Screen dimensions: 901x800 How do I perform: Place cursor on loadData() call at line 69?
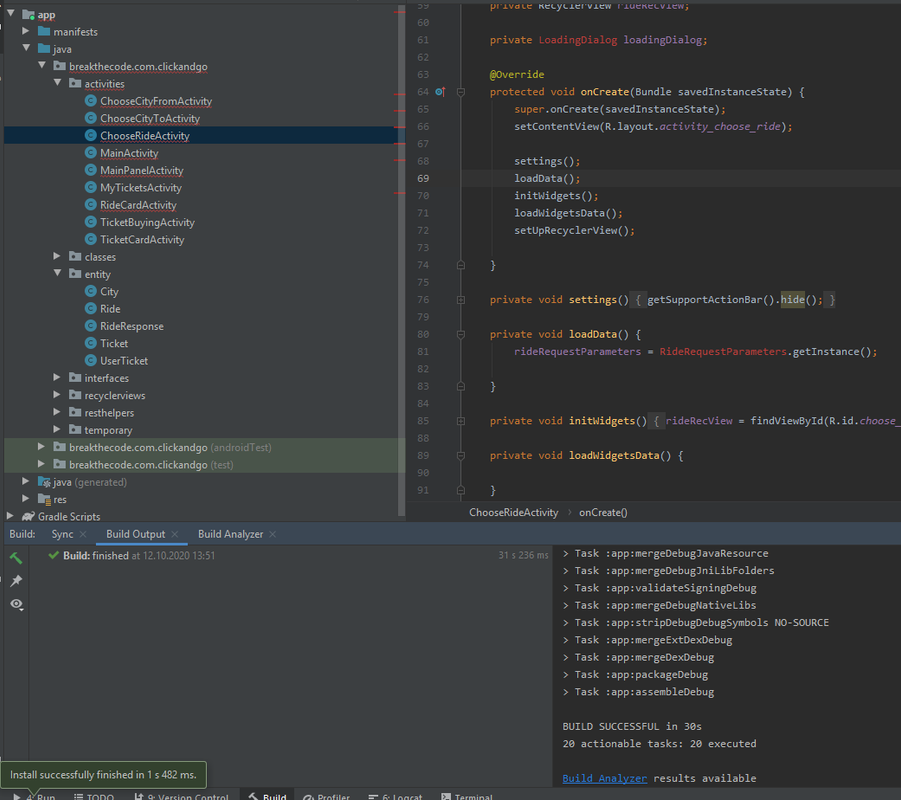pyautogui.click(x=546, y=179)
